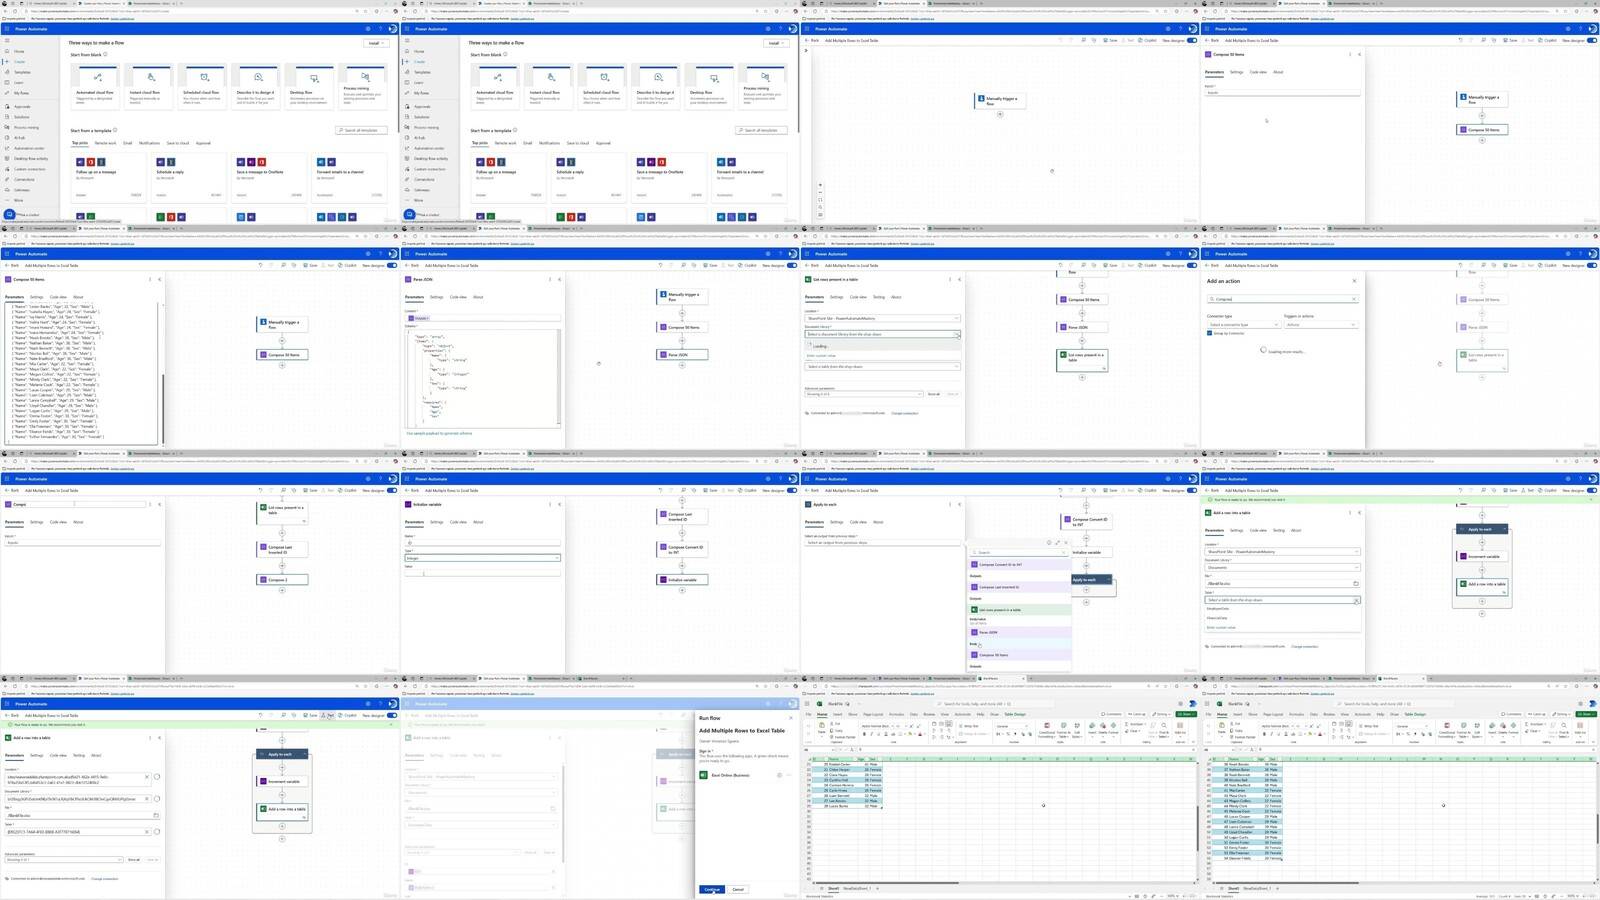Toggle New designer switch in the Add an action view
The height and width of the screenshot is (900, 1600).
[1592, 265]
